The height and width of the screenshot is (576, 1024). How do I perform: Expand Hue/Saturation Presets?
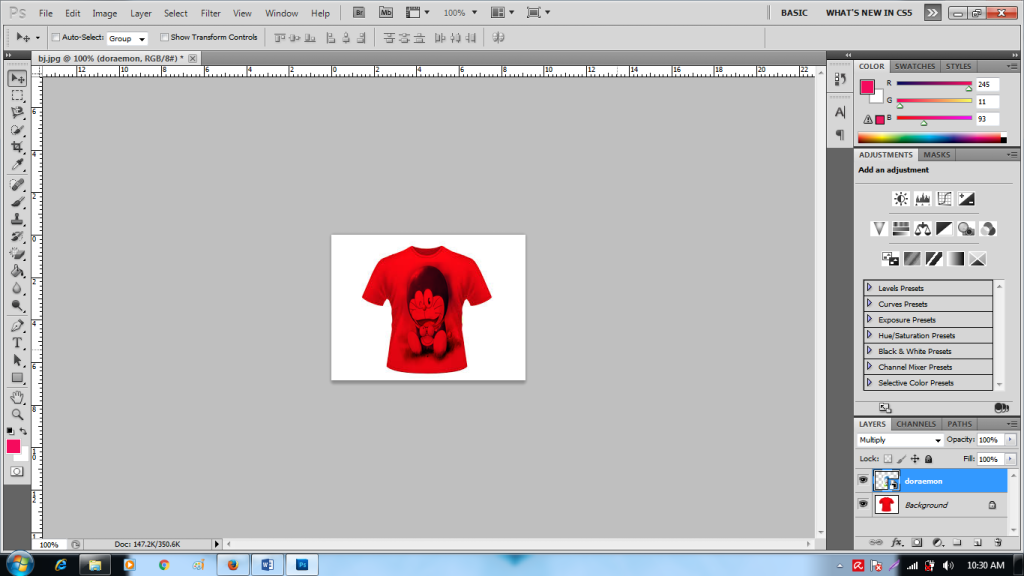(869, 336)
